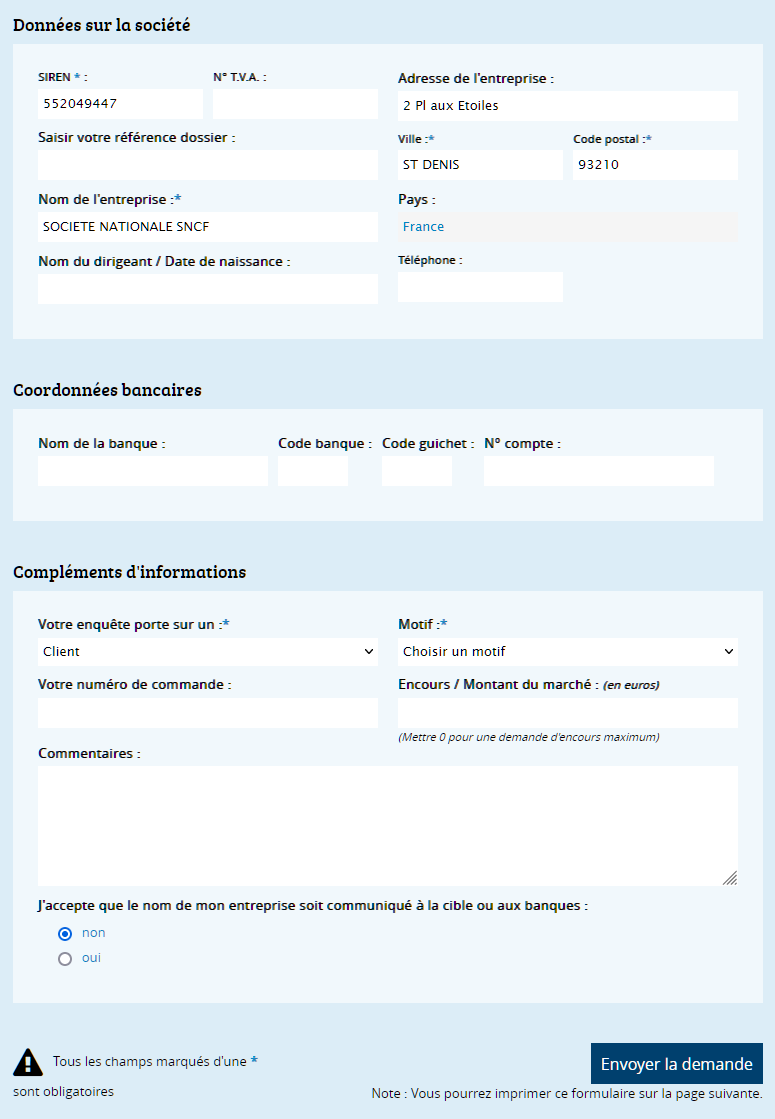Open the "Choisir un motif" dropdown
775x1119 pixels.
(568, 652)
